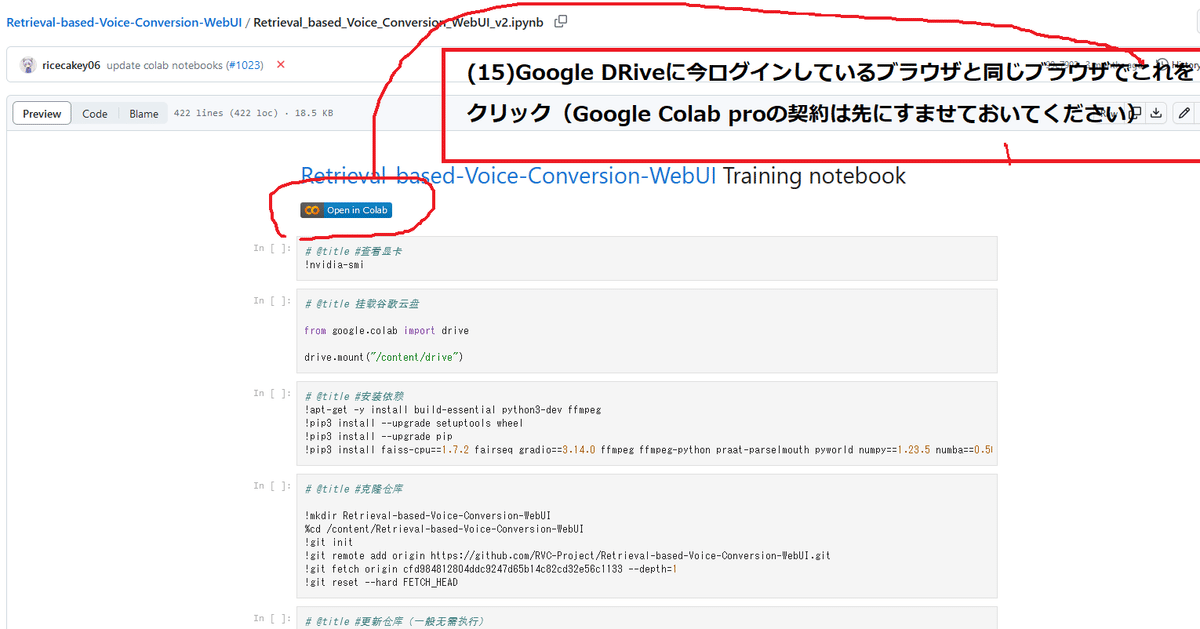Image resolution: width=1200 pixels, height=629 pixels.
Task: Switch to the Preview tab
Action: [x=42, y=114]
